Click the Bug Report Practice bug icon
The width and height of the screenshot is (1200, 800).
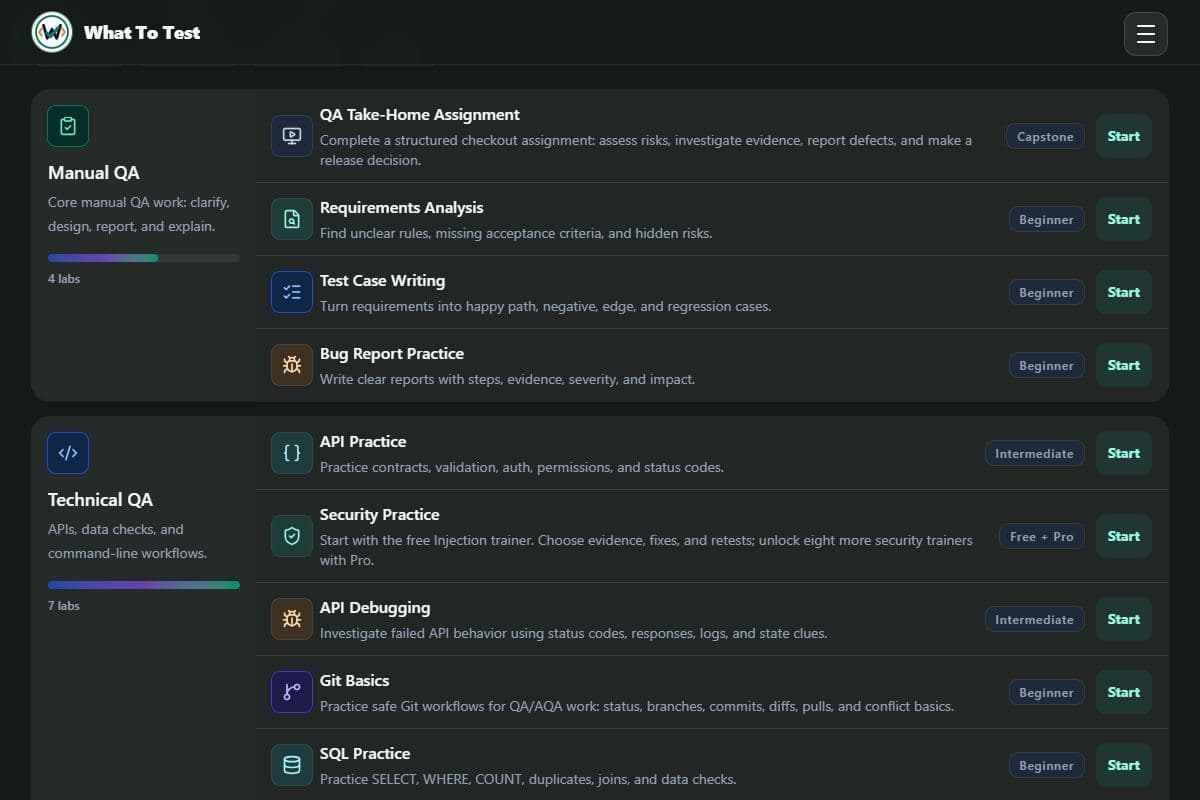coord(292,365)
